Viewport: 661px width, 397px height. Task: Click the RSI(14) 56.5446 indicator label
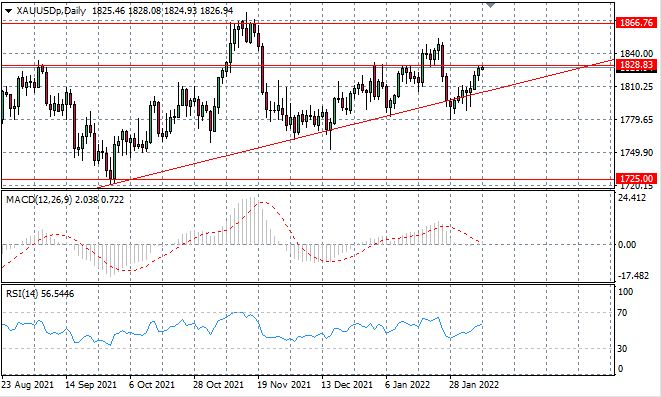[40, 293]
